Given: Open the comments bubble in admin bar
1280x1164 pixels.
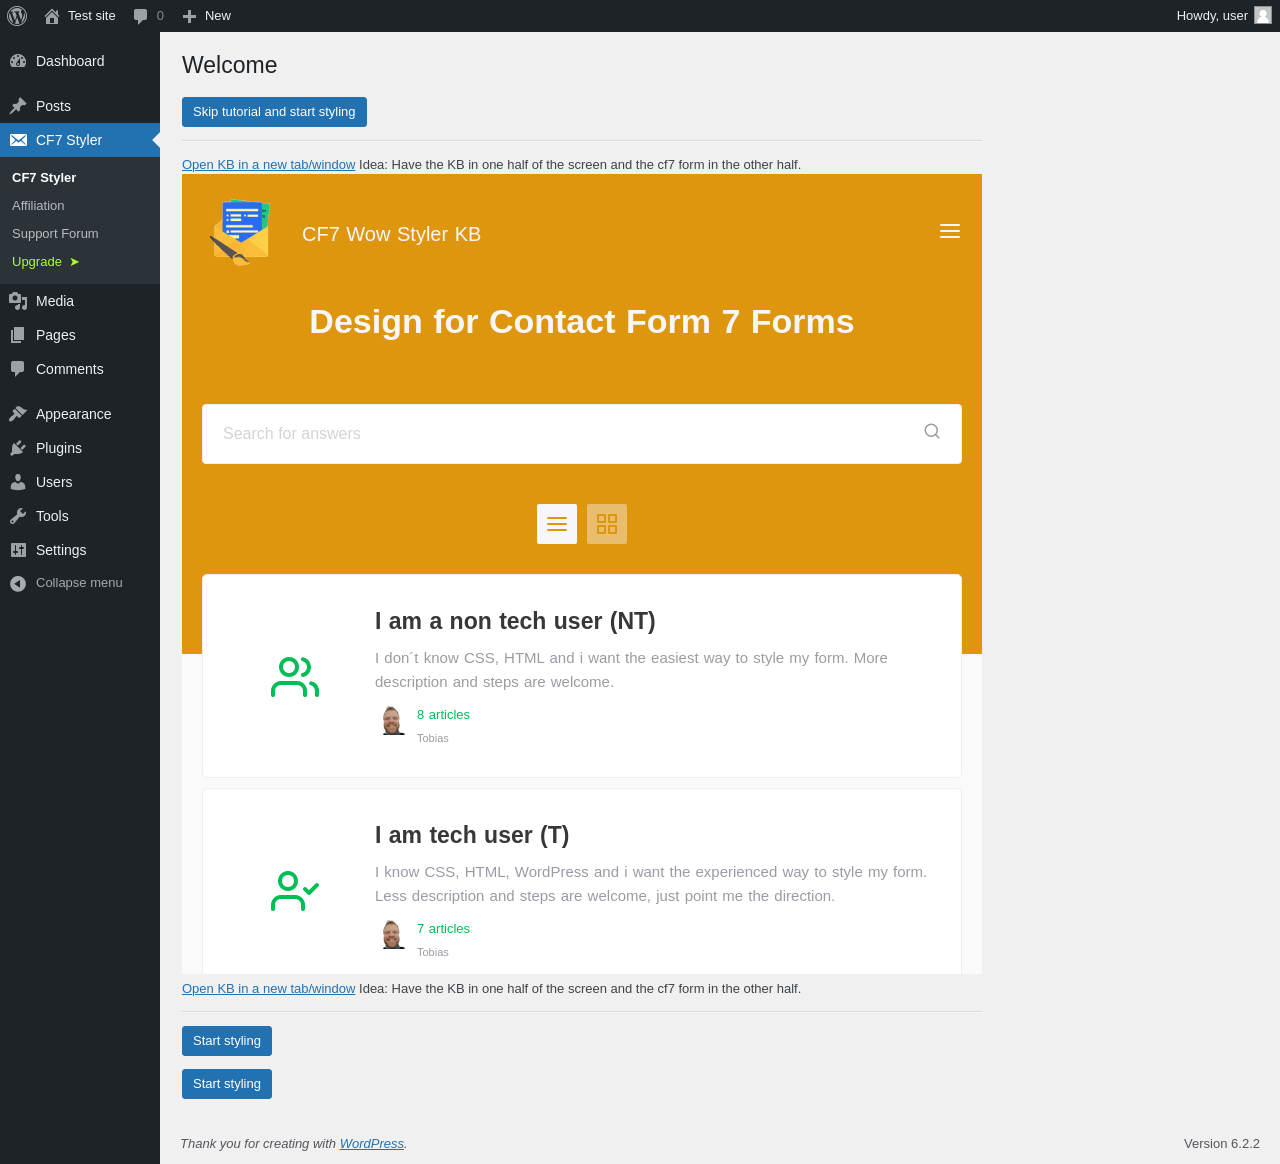Looking at the screenshot, I should pos(141,16).
